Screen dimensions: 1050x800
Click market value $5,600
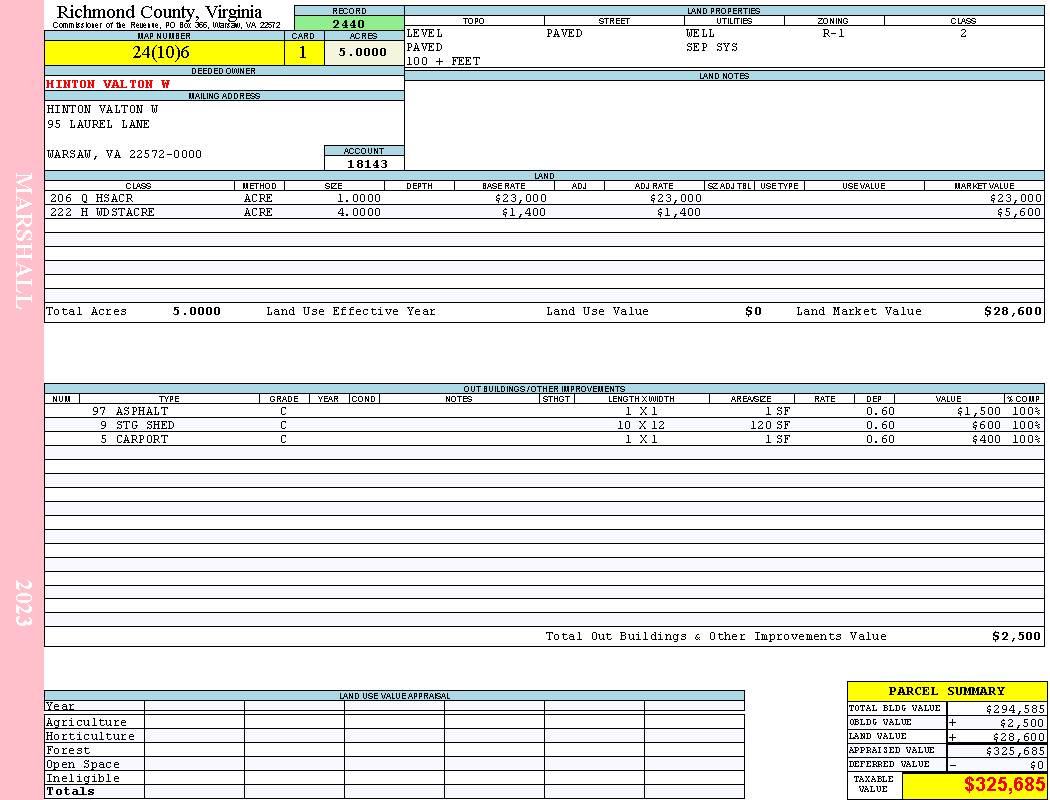[1019, 212]
